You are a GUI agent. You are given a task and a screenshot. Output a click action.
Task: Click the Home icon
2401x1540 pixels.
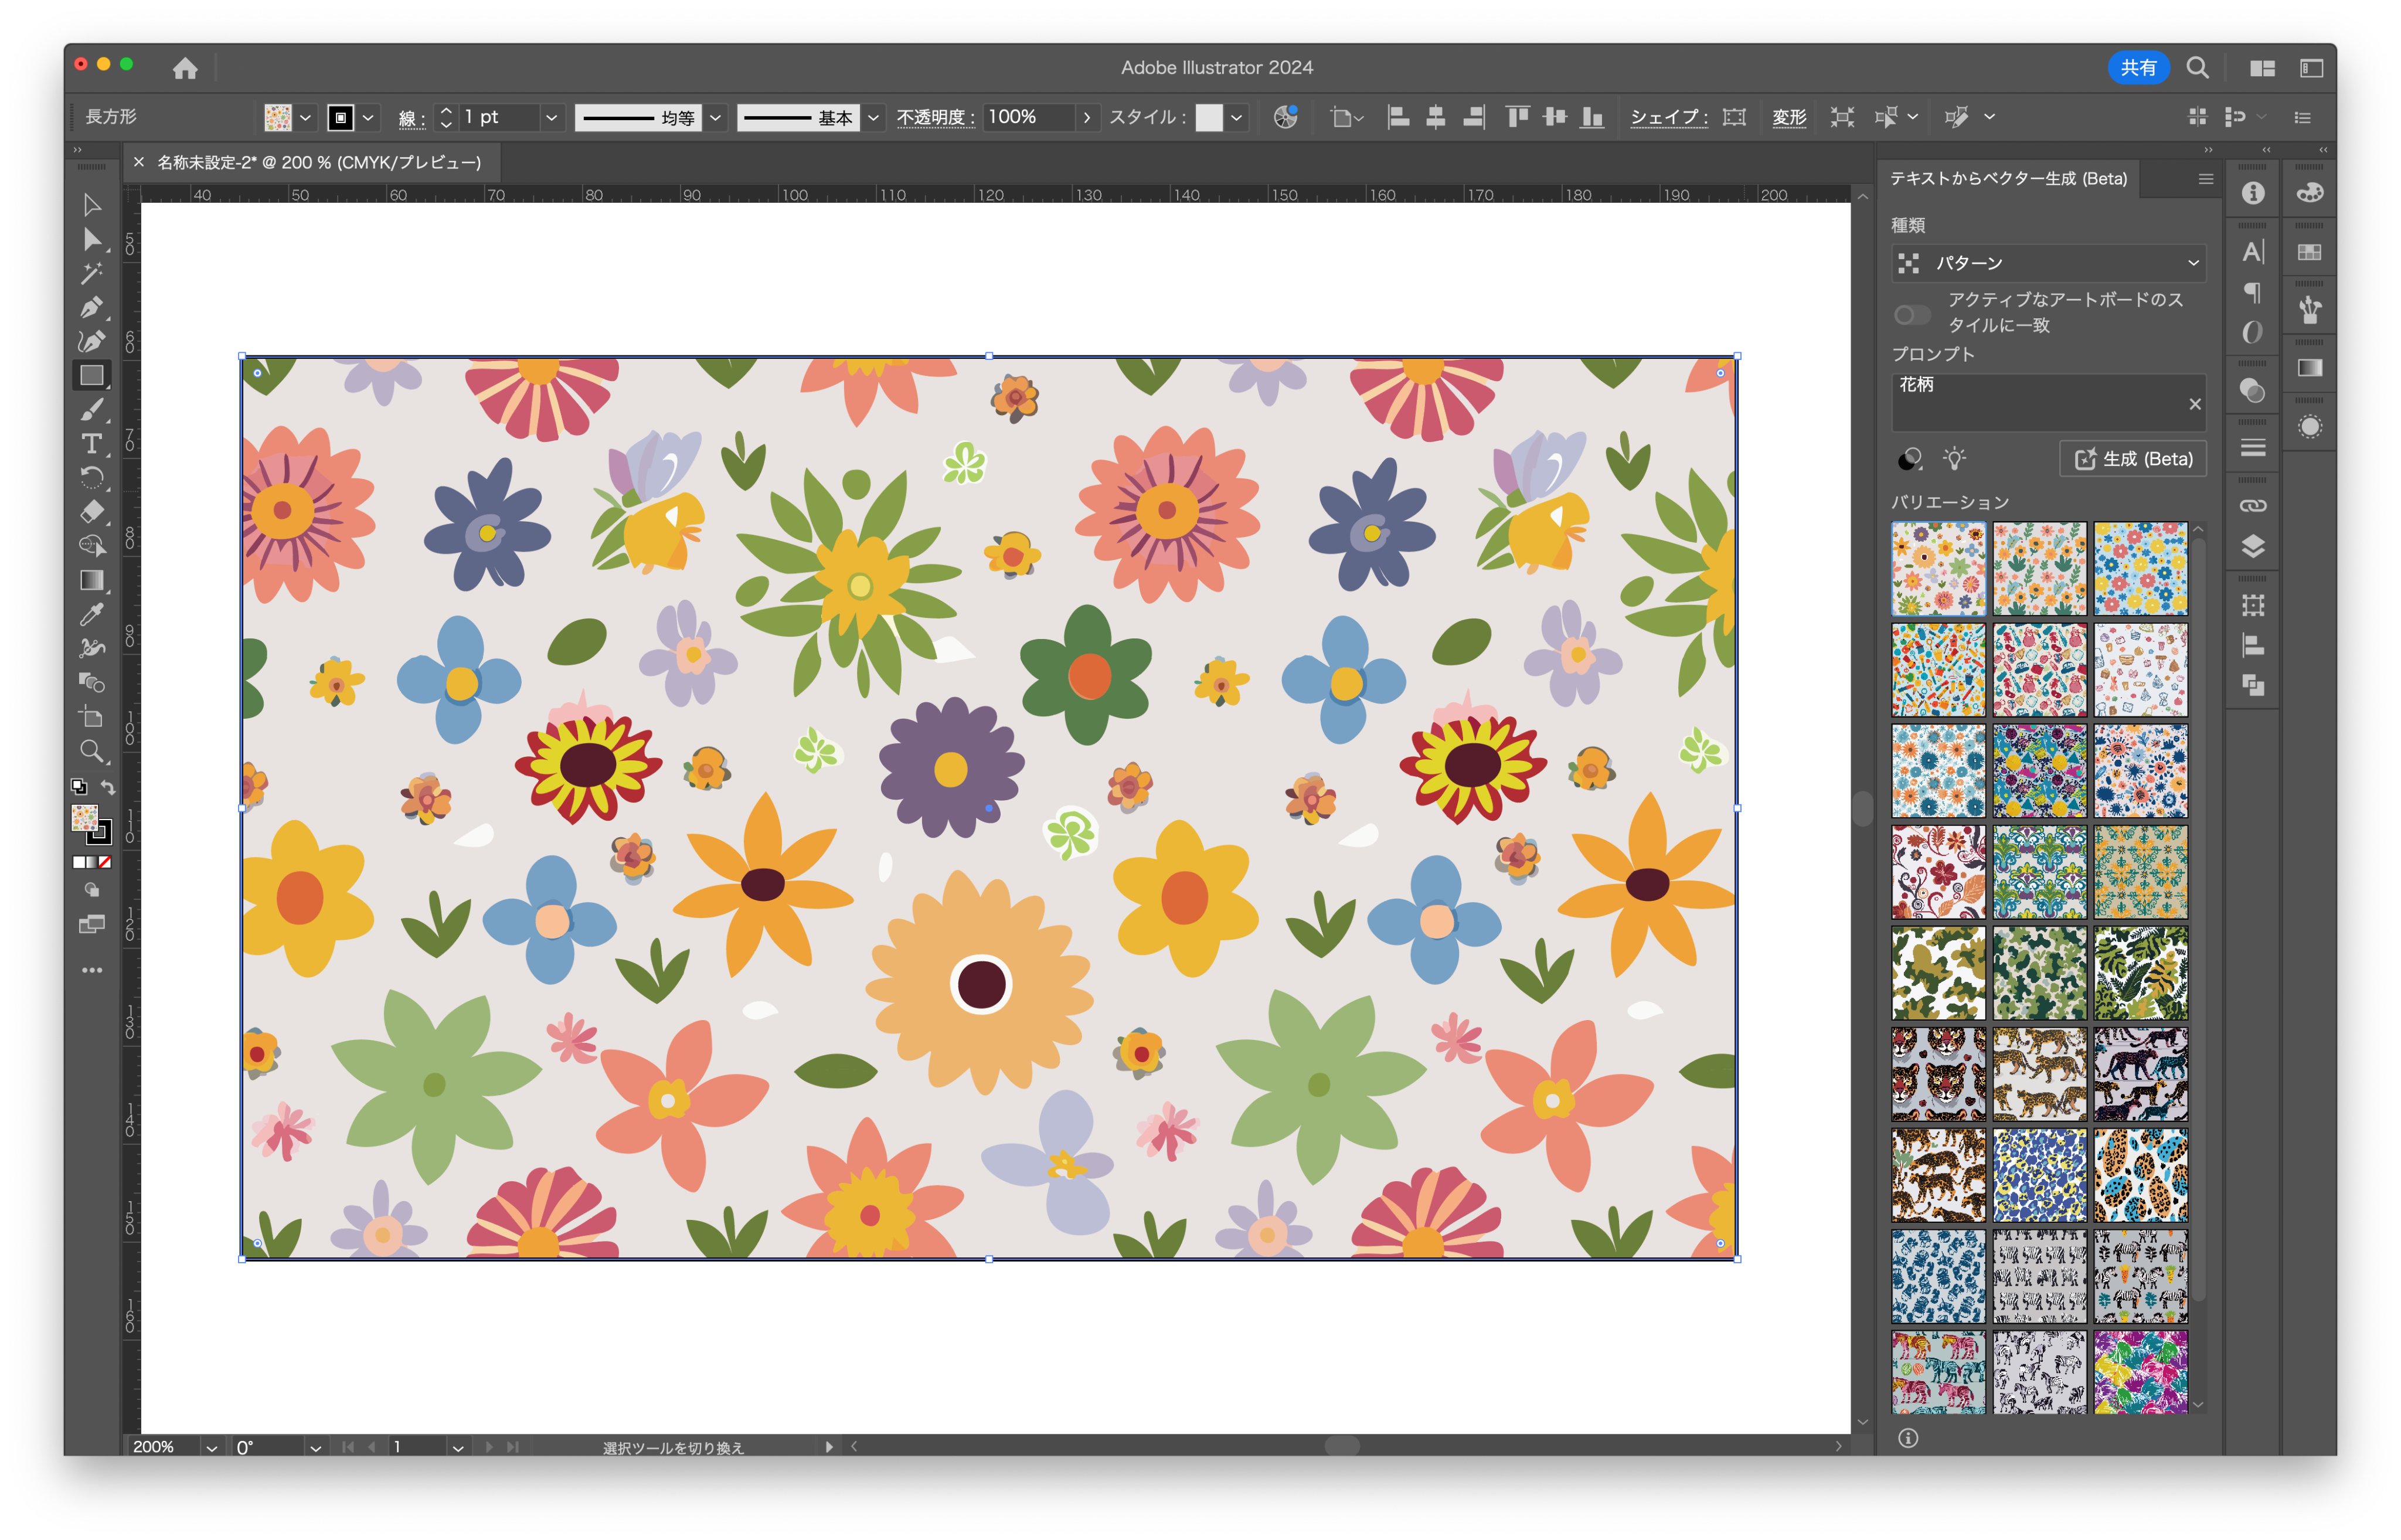185,68
